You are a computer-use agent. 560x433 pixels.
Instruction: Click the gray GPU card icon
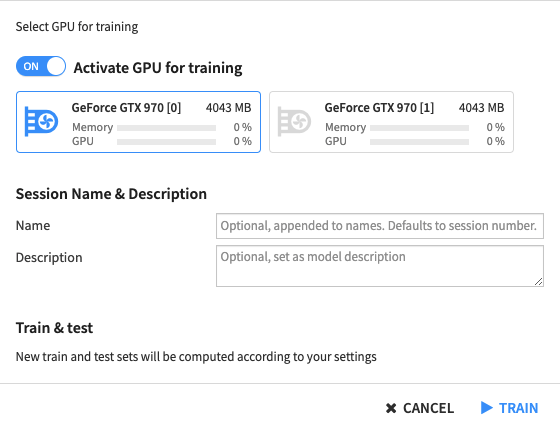pyautogui.click(x=294, y=121)
